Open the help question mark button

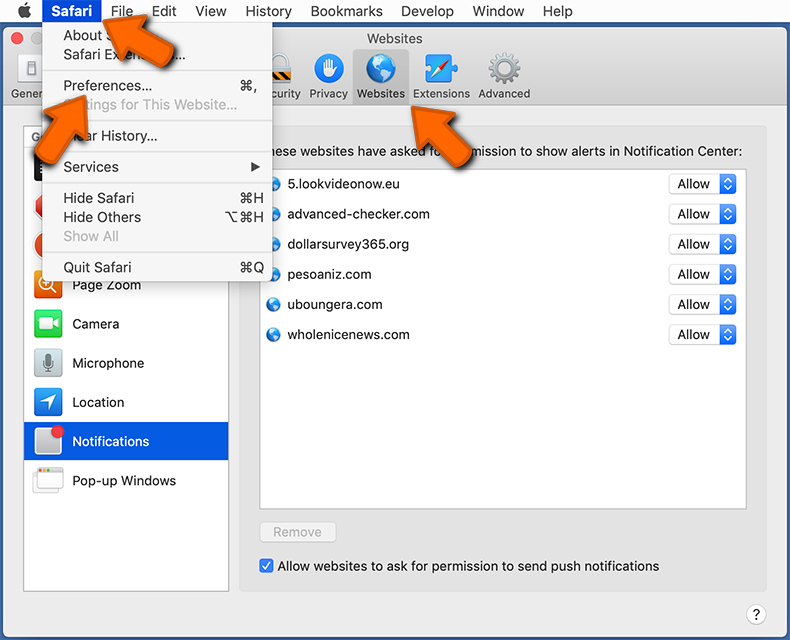(x=756, y=614)
